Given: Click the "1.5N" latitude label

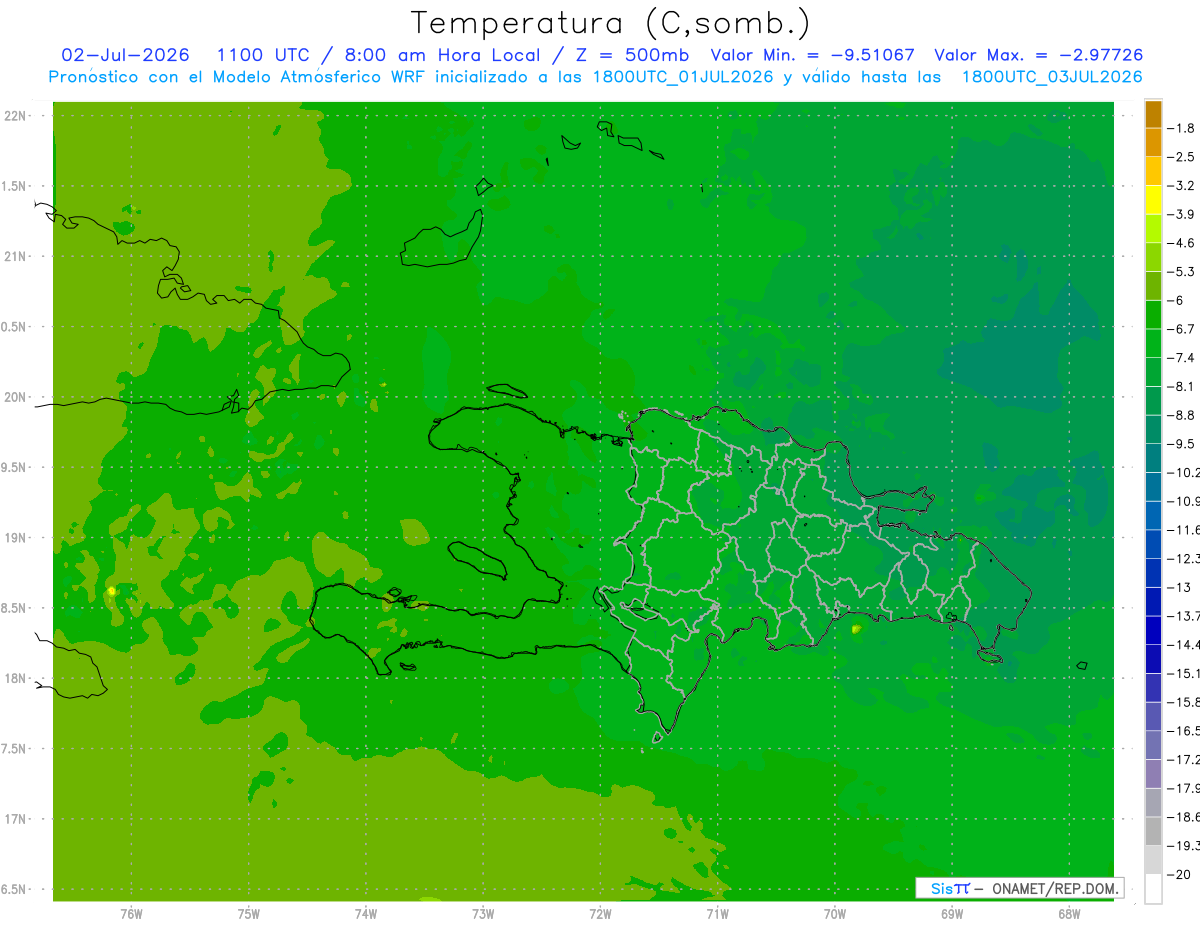Looking at the screenshot, I should (15, 186).
